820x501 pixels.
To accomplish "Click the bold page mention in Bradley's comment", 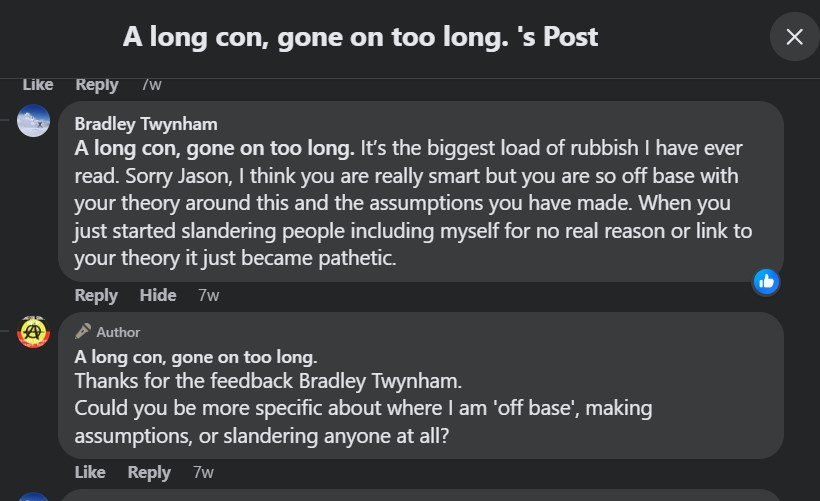I will point(214,148).
